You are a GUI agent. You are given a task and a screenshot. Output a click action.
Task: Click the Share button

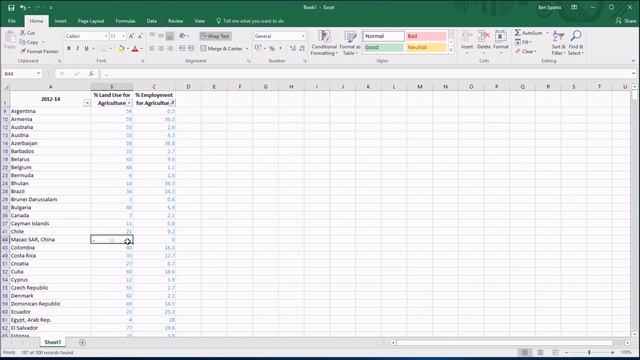tap(626, 21)
